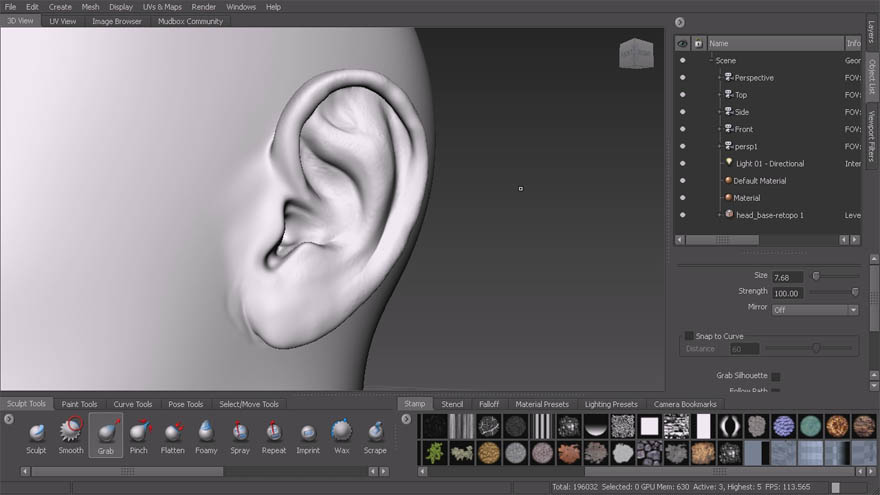
Task: Select the Flatten tool
Action: pyautogui.click(x=173, y=437)
